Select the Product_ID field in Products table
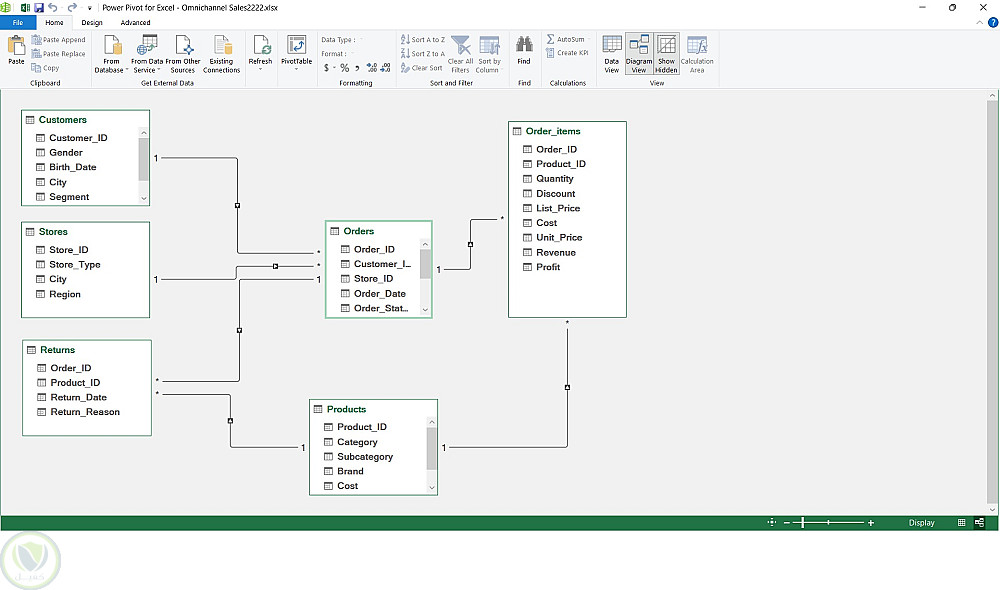The height and width of the screenshot is (590, 1000). (361, 427)
